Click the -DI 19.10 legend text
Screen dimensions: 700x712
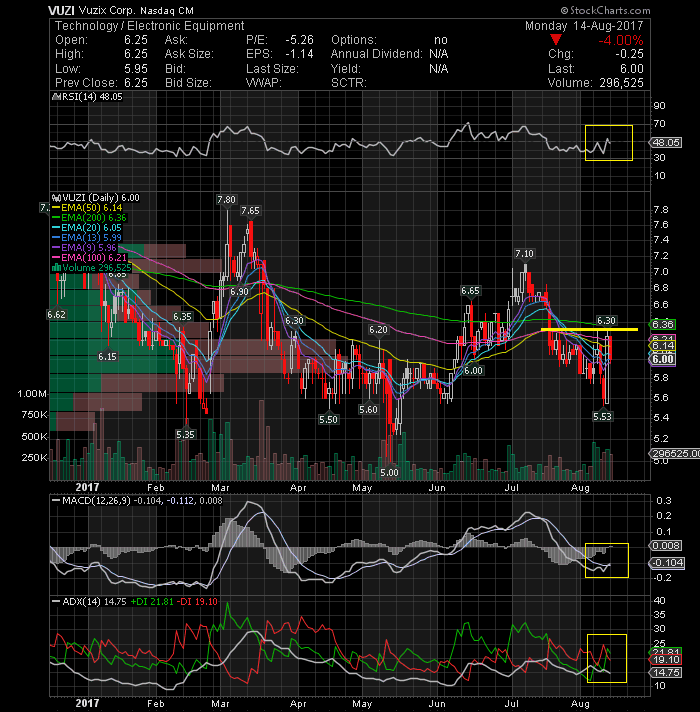pyautogui.click(x=197, y=602)
